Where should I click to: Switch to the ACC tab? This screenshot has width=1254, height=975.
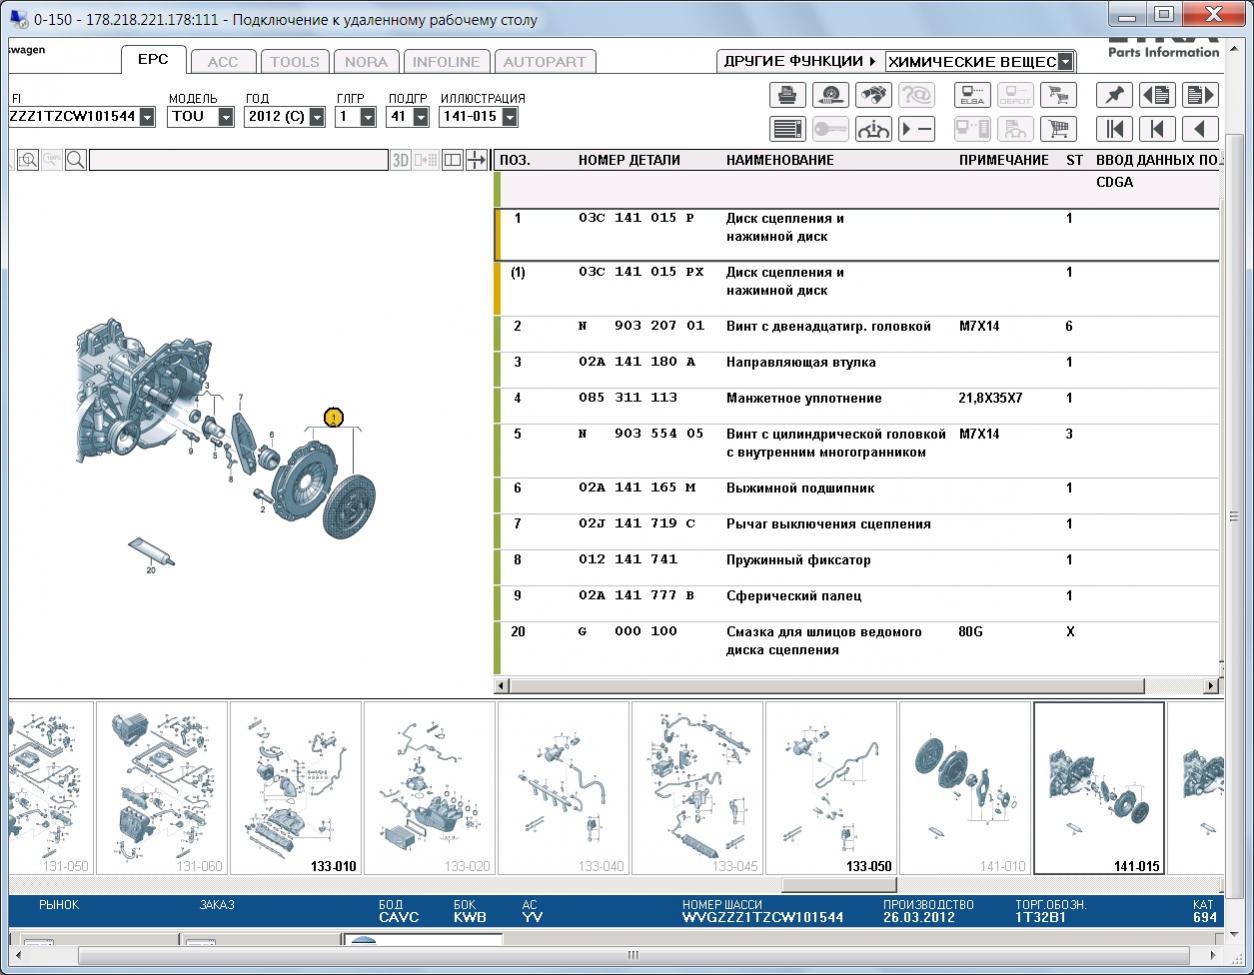pyautogui.click(x=223, y=62)
